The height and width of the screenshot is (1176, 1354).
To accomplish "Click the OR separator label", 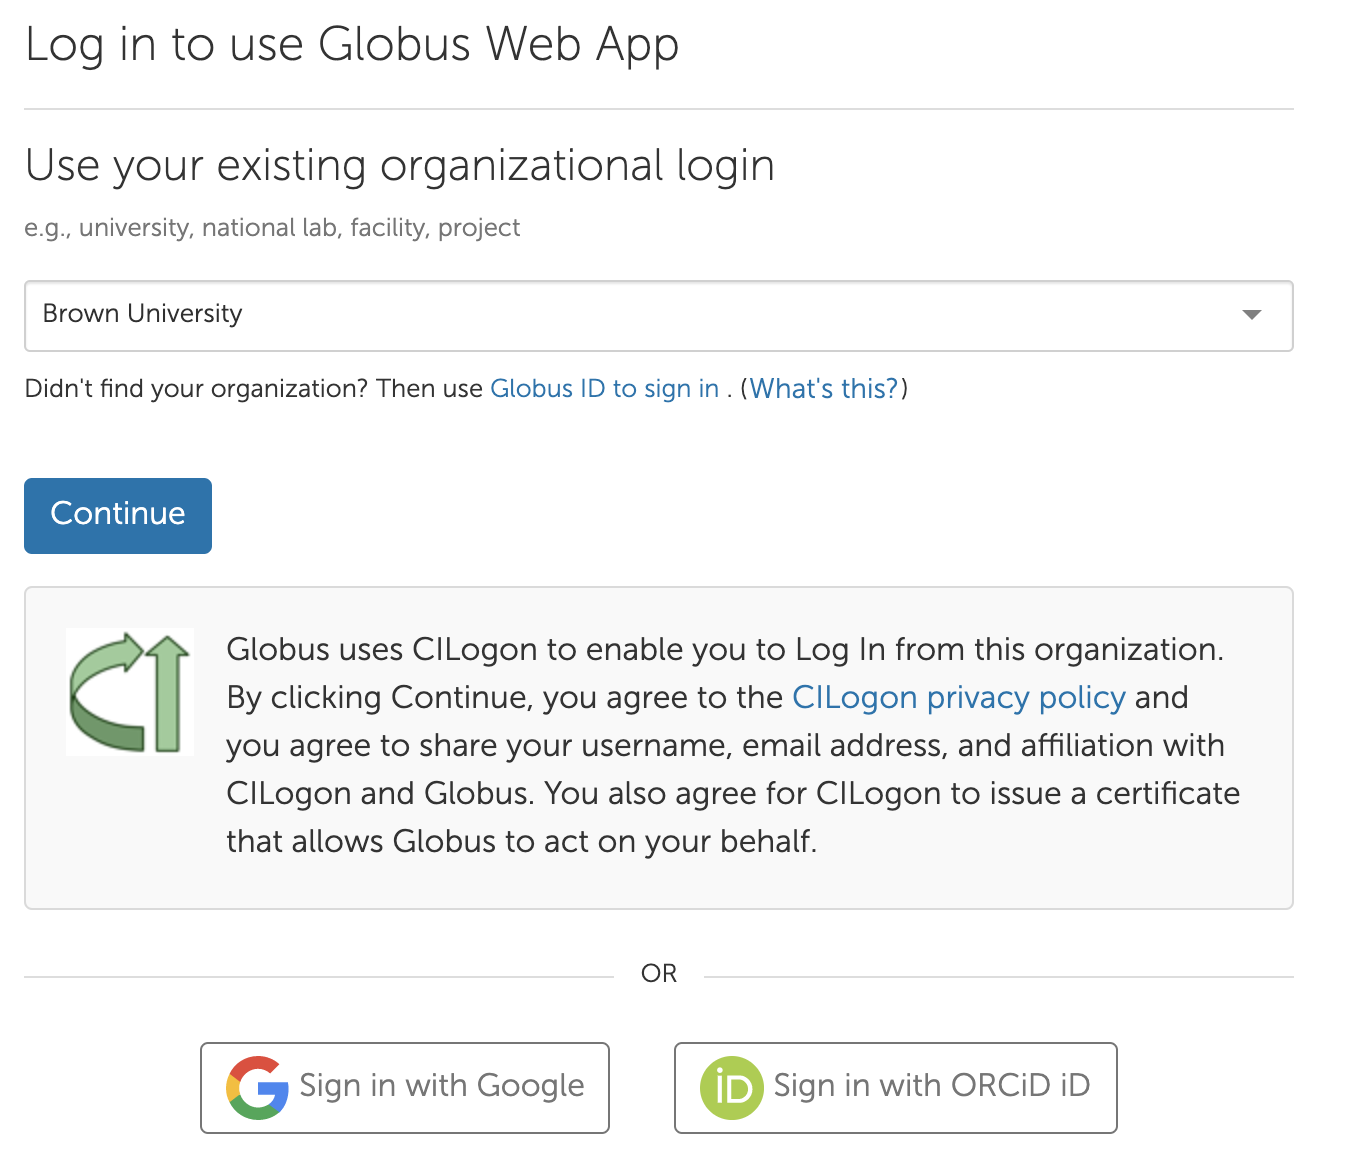I will coord(659,974).
